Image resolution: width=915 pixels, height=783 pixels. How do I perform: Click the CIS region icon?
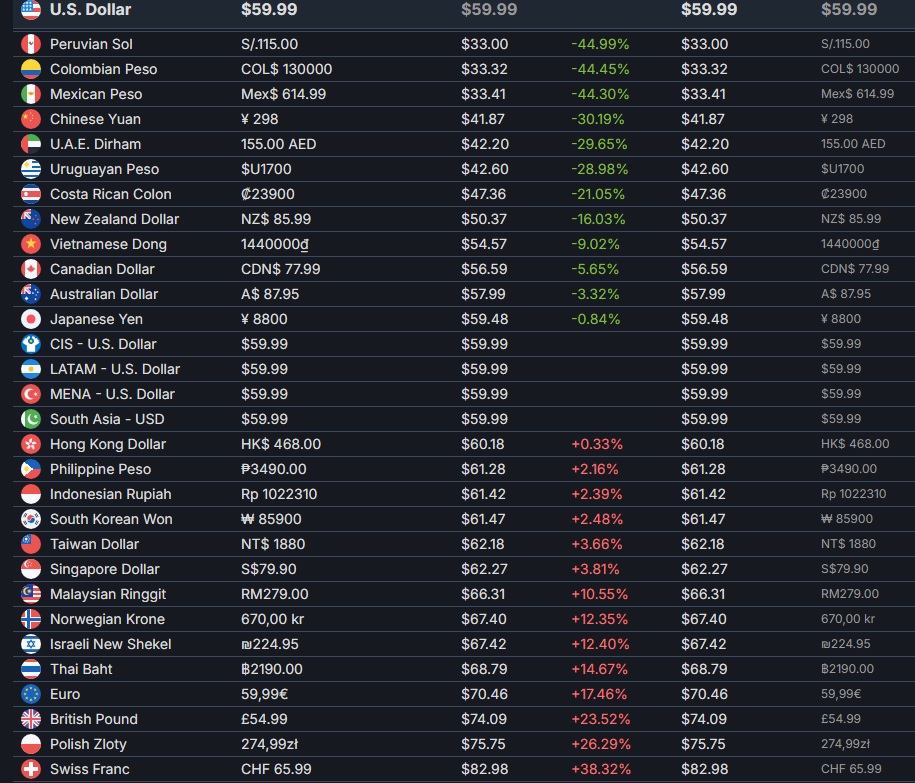pyautogui.click(x=31, y=344)
